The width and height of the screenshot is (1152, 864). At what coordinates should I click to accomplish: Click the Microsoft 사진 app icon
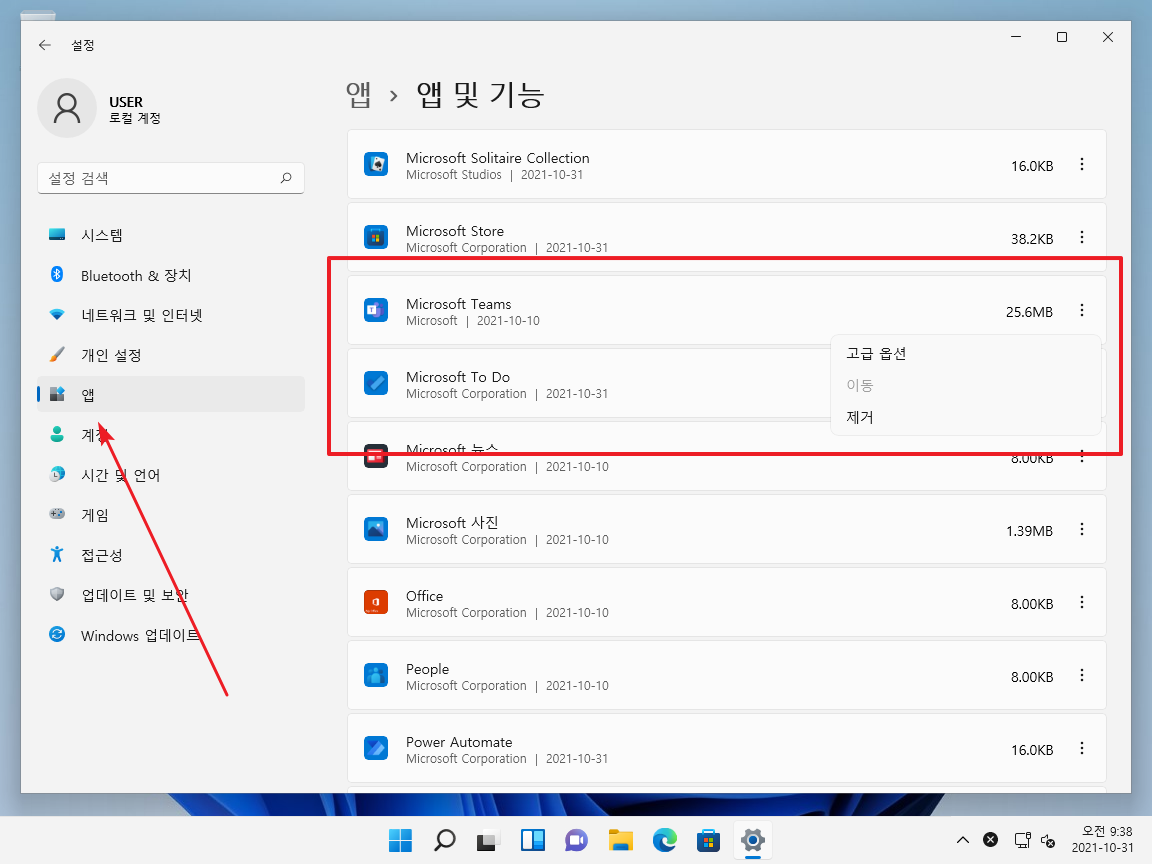pos(376,529)
